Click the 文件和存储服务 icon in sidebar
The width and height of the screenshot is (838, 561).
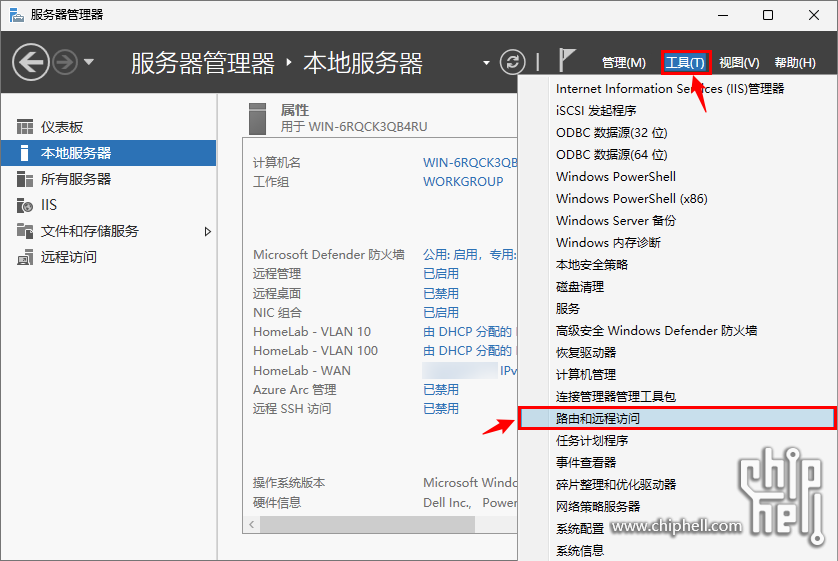(x=25, y=231)
